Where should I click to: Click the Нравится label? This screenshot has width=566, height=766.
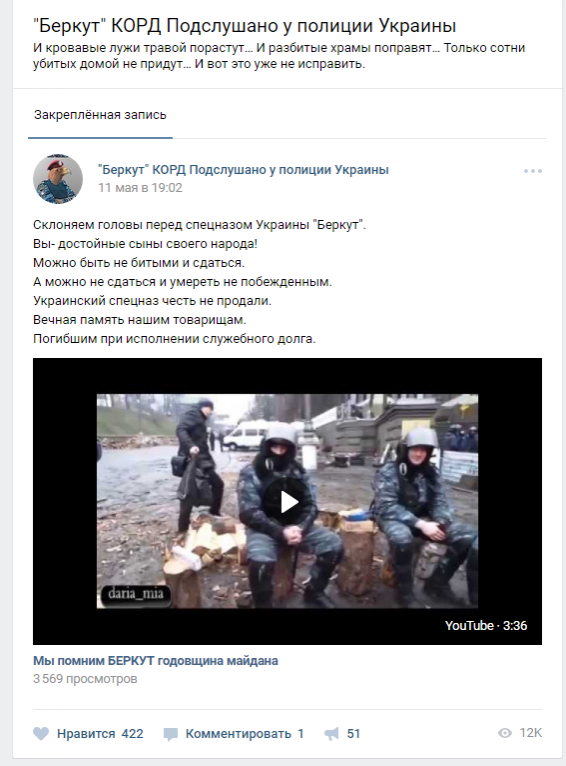click(x=86, y=734)
